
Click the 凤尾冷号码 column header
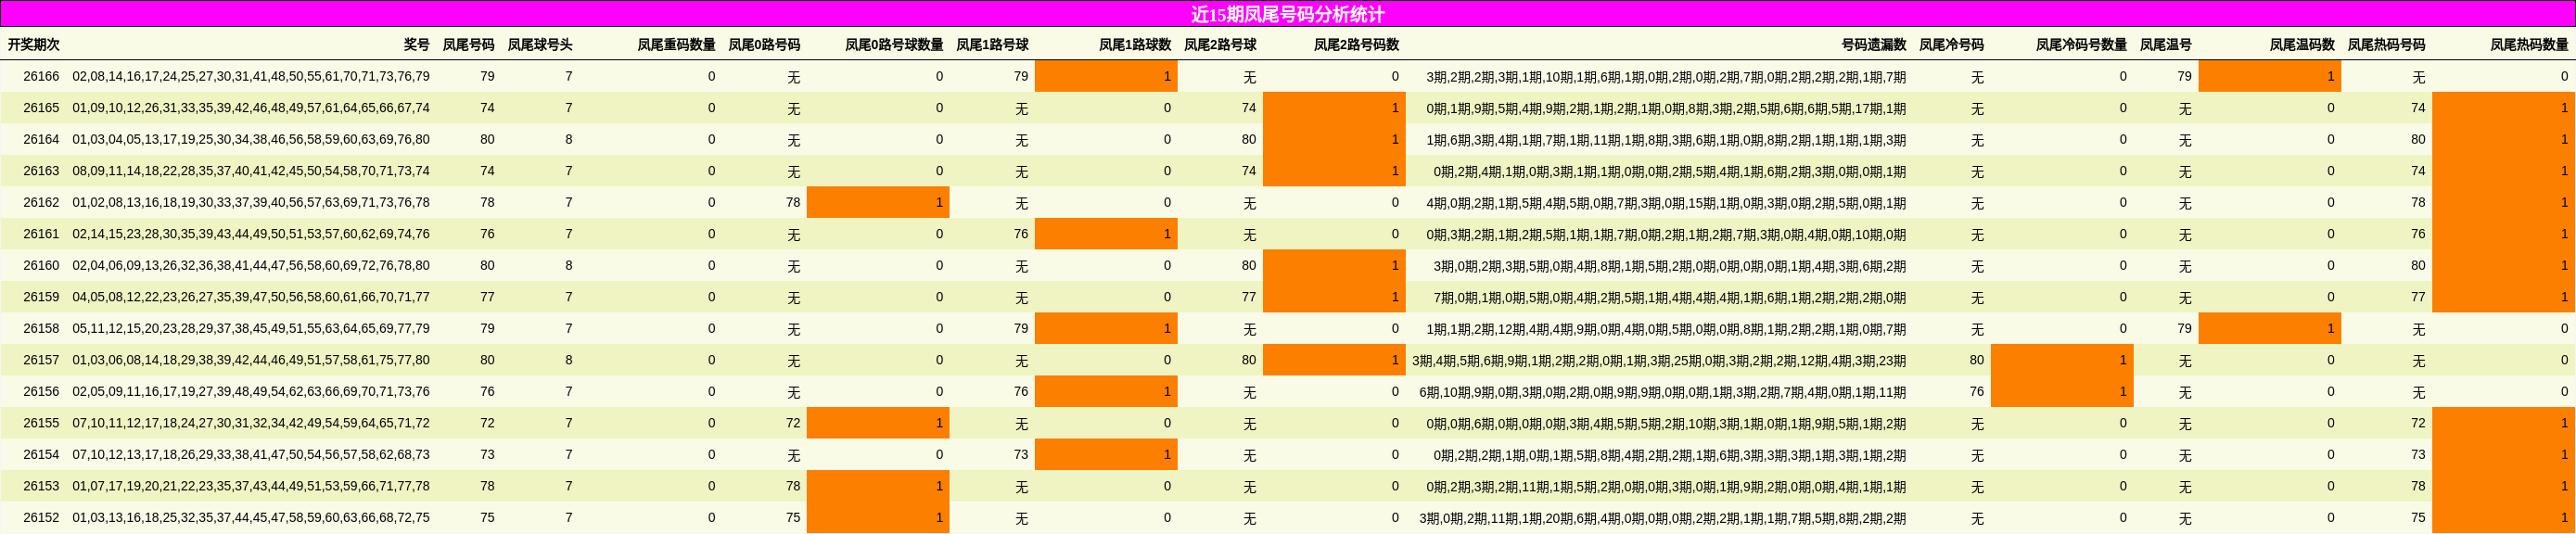click(x=1951, y=45)
